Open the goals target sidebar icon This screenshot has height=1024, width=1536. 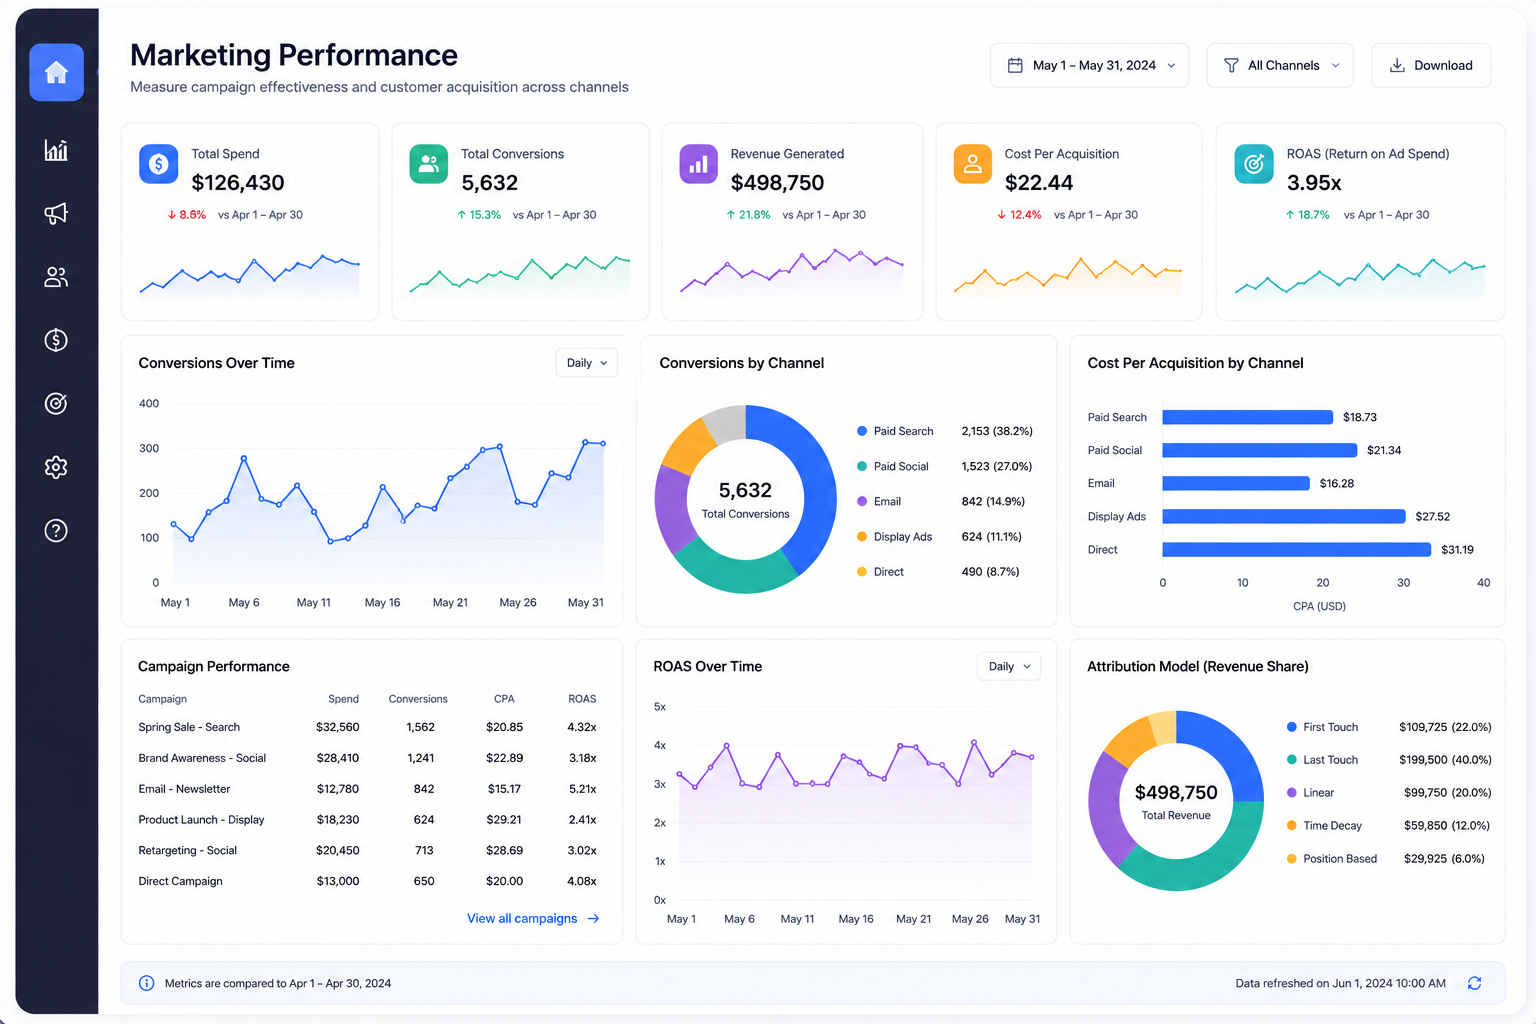56,403
